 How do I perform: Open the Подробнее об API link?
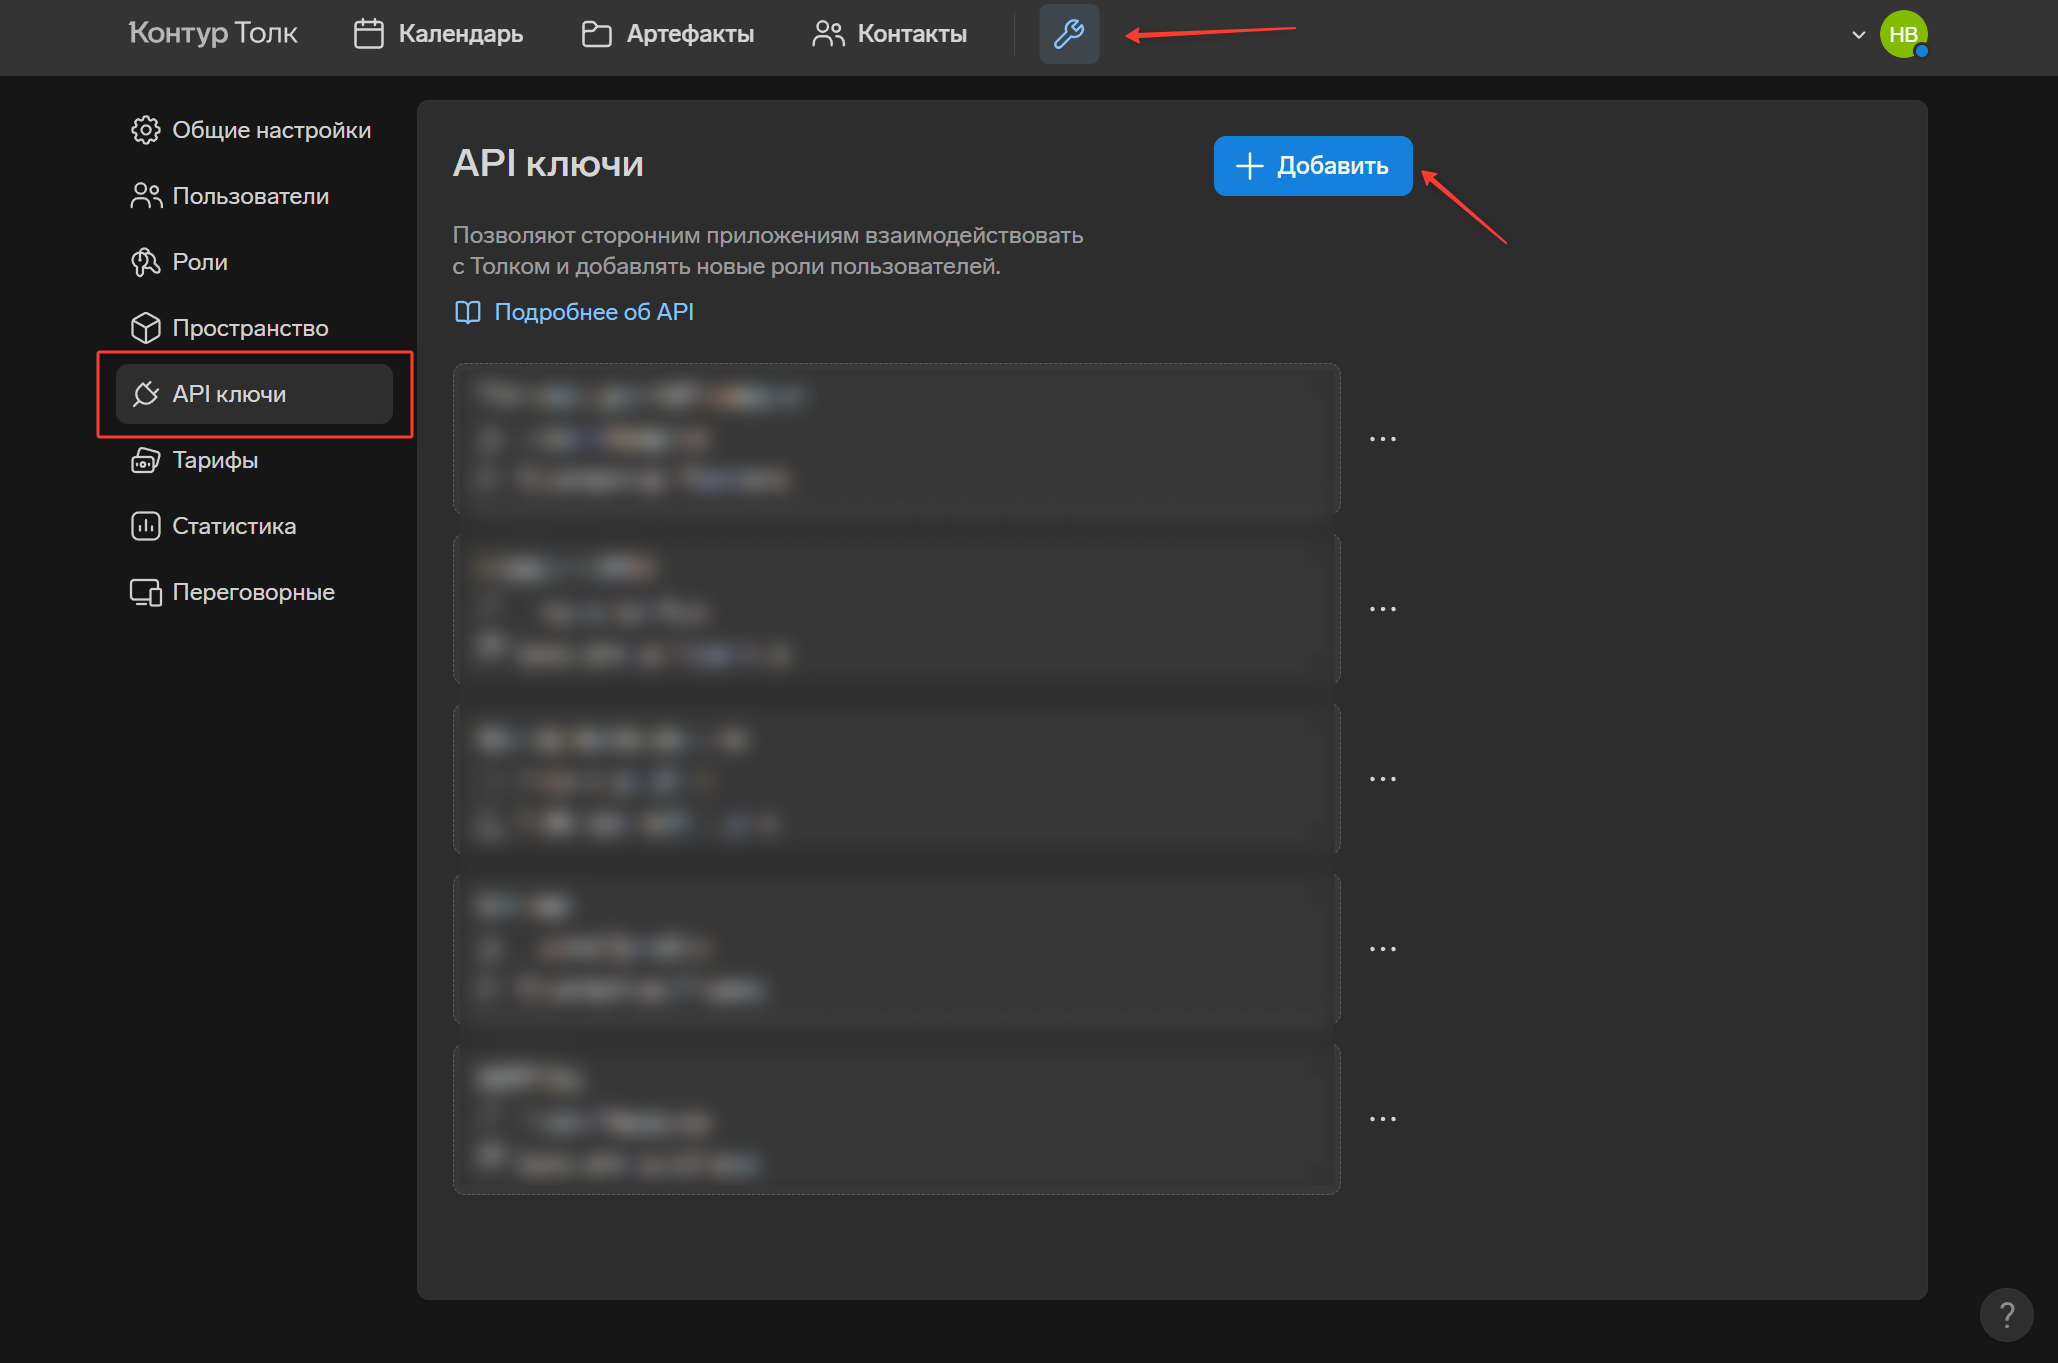point(594,312)
